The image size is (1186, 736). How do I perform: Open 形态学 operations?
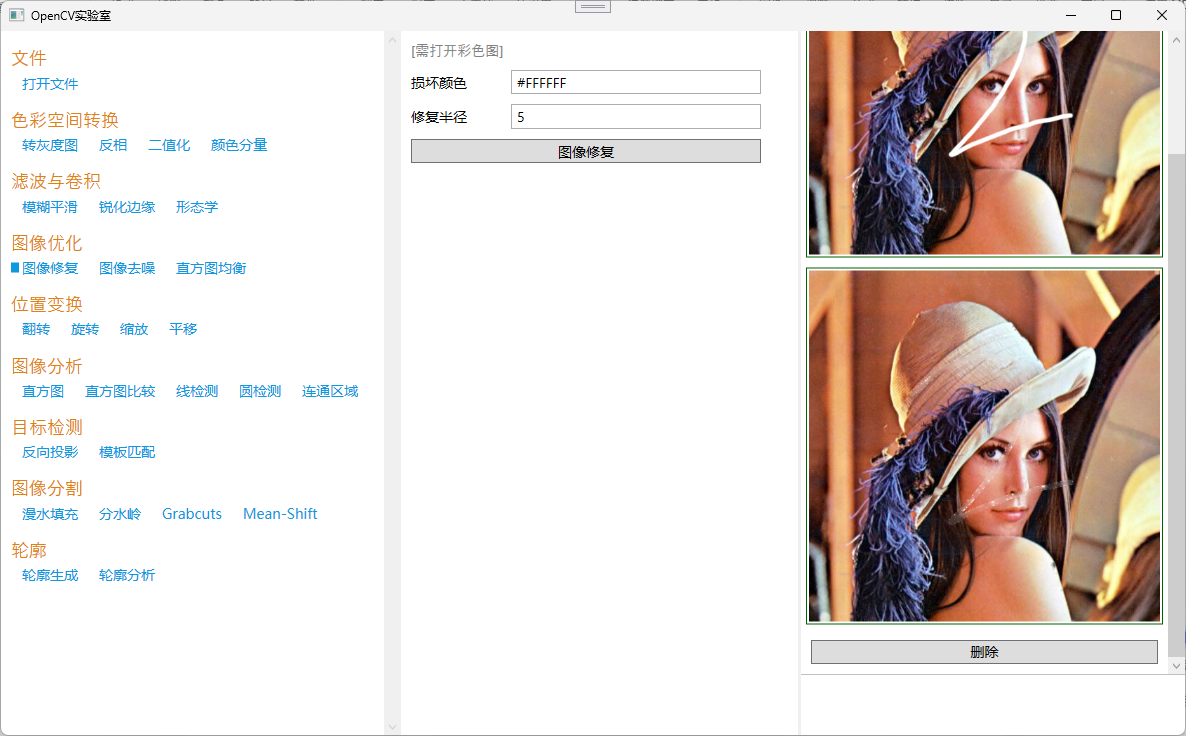[x=197, y=207]
